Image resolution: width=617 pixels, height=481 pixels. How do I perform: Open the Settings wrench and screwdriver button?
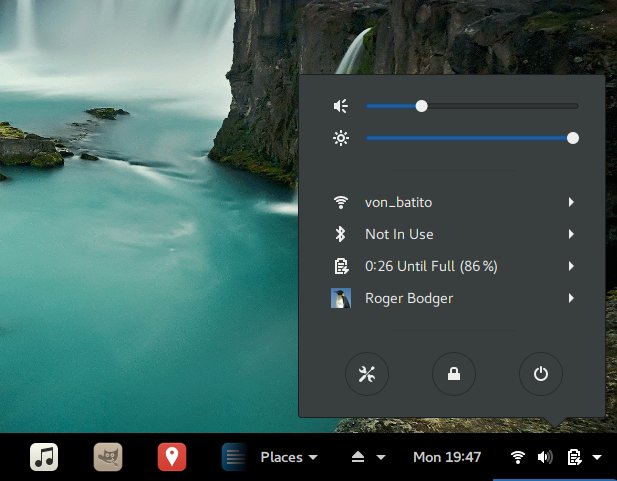click(x=366, y=374)
